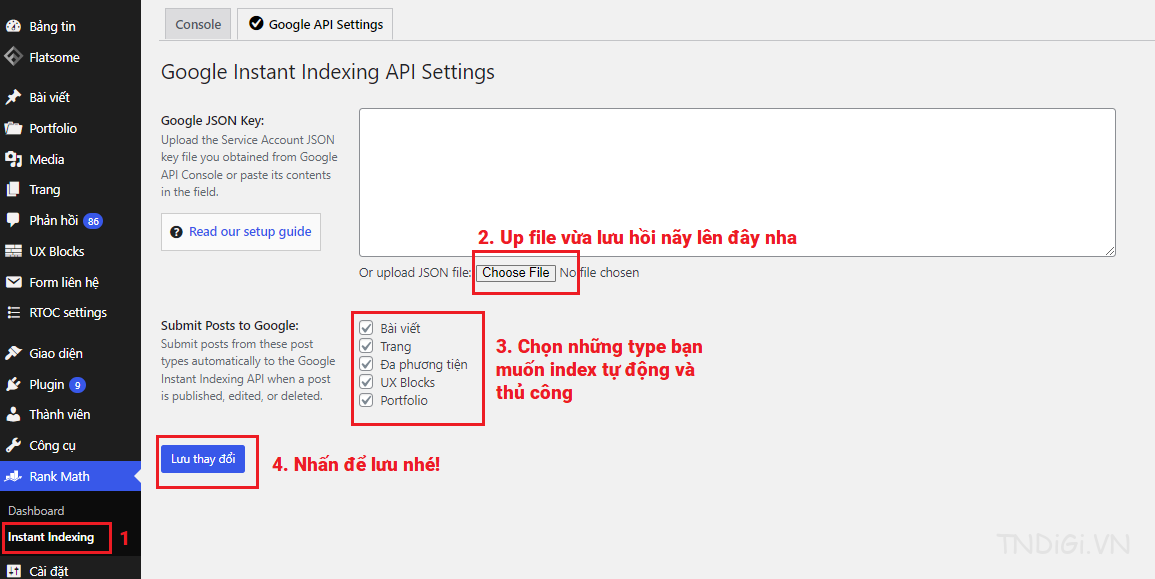Open the Media menu label
The image size is (1155, 579).
pyautogui.click(x=47, y=159)
